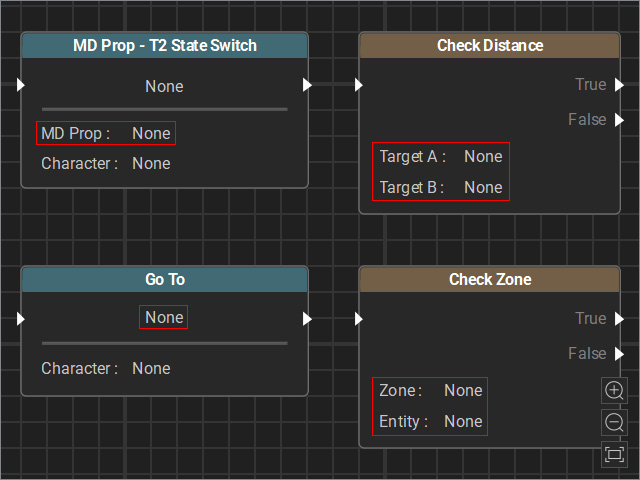Click the False output pin of Check Zone
Image resolution: width=640 pixels, height=480 pixels.
click(x=620, y=354)
